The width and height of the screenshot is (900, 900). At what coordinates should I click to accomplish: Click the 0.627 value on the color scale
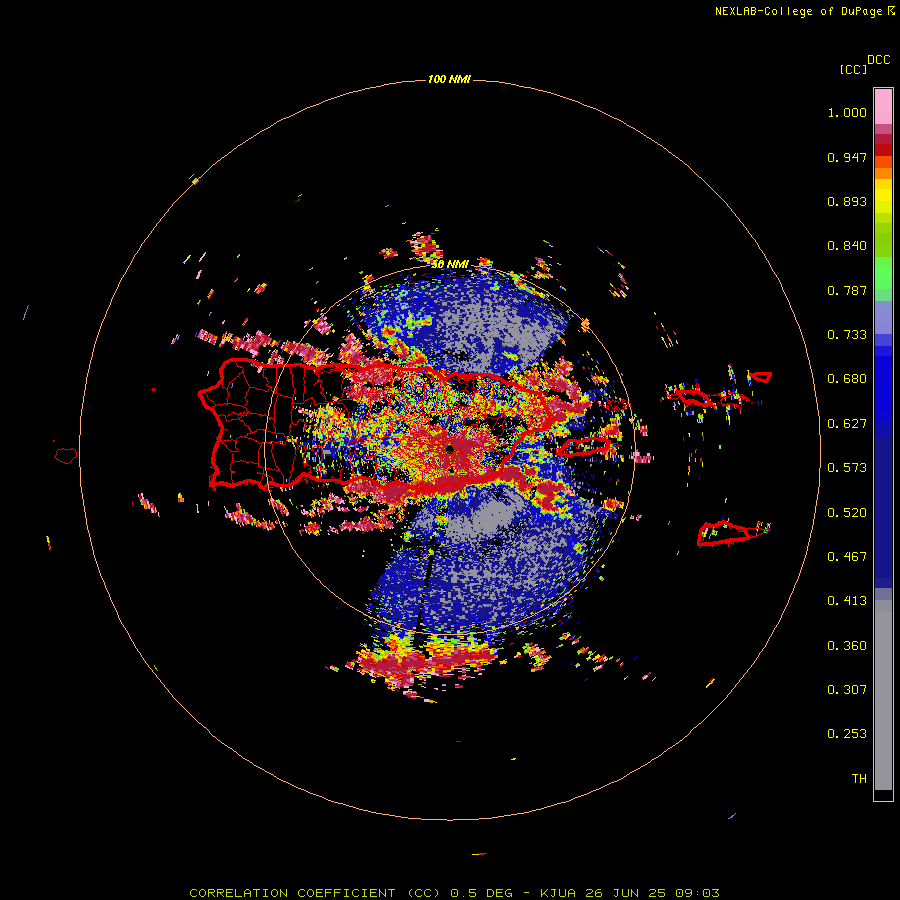click(x=847, y=424)
